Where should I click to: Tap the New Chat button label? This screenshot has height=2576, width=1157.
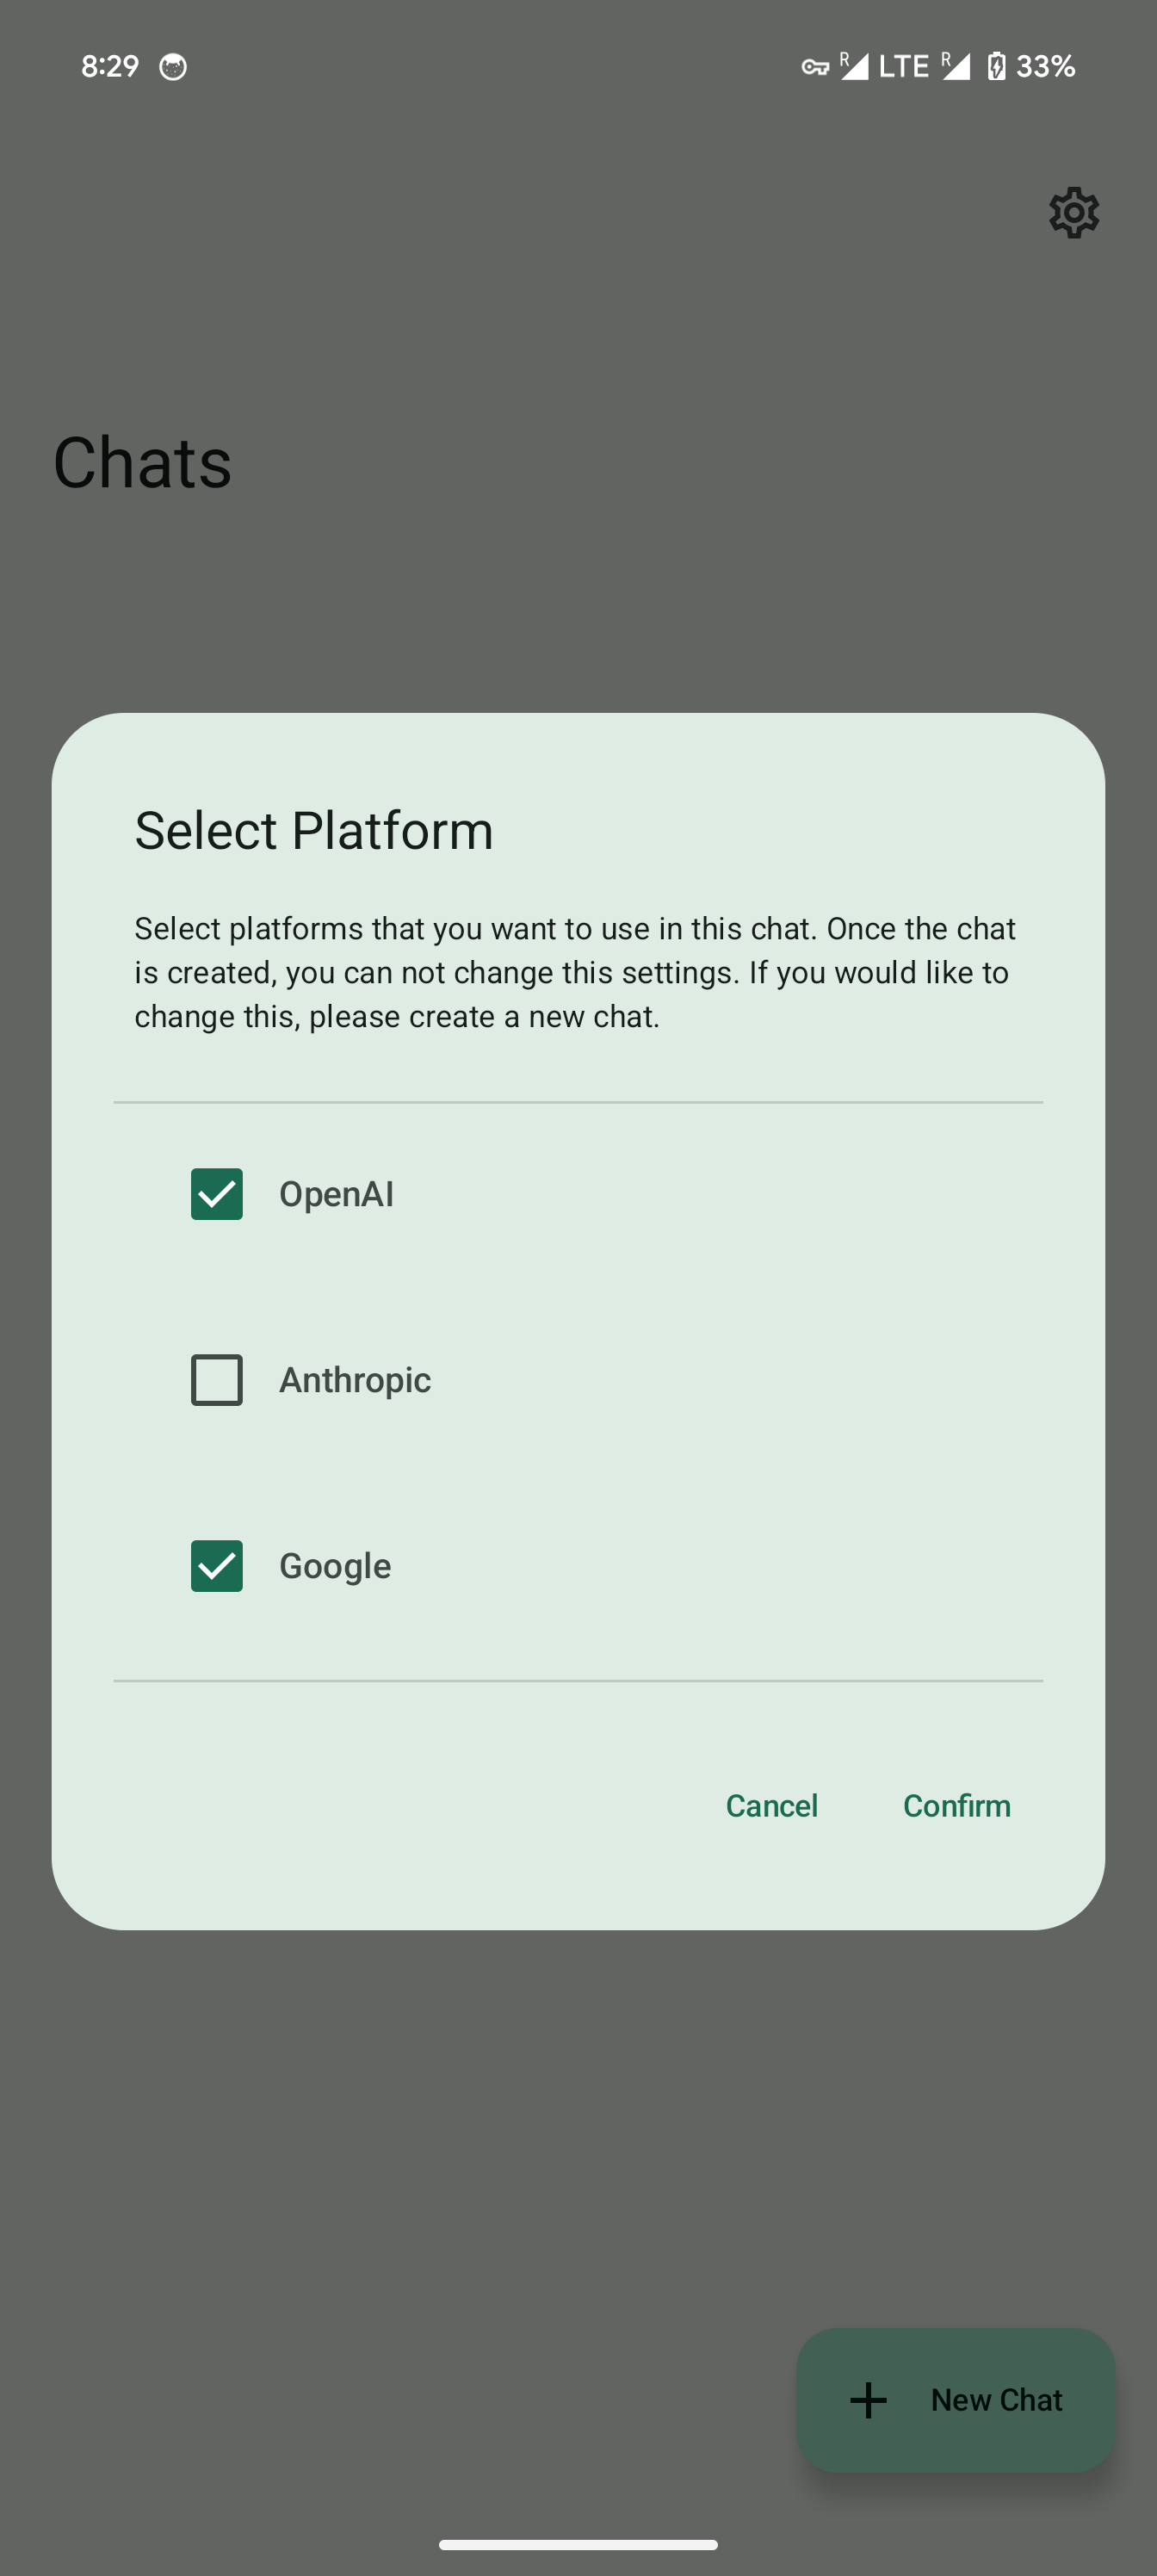click(996, 2399)
